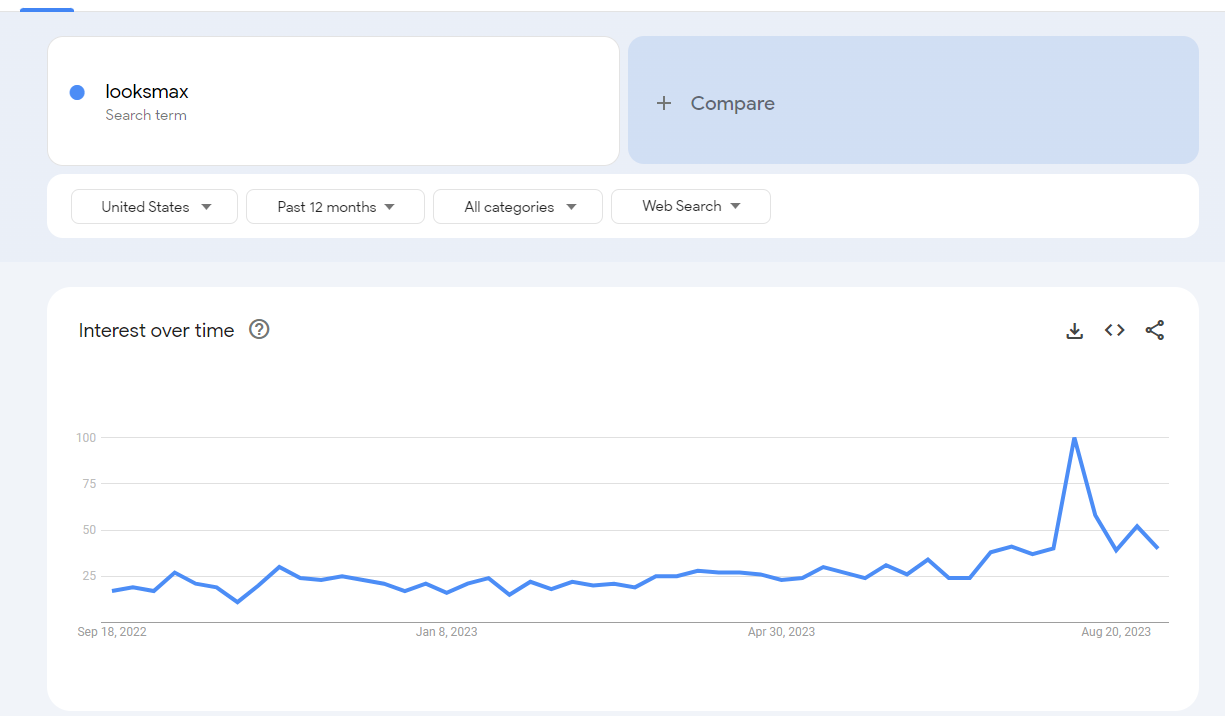This screenshot has width=1225, height=716.
Task: Click the Jan 8, 2023 axis label
Action: pyautogui.click(x=447, y=632)
